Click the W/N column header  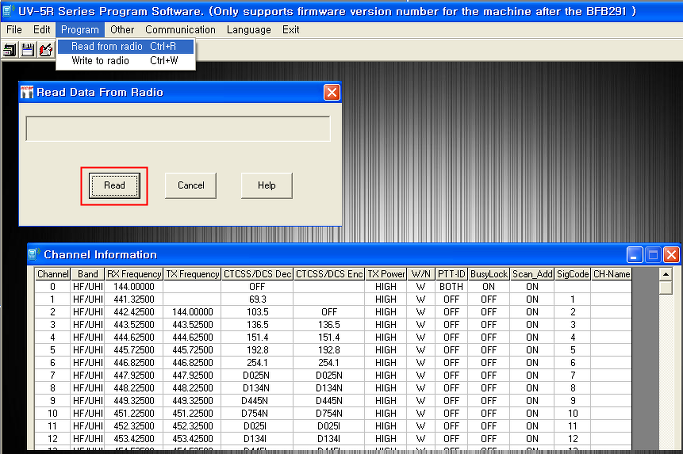point(421,274)
